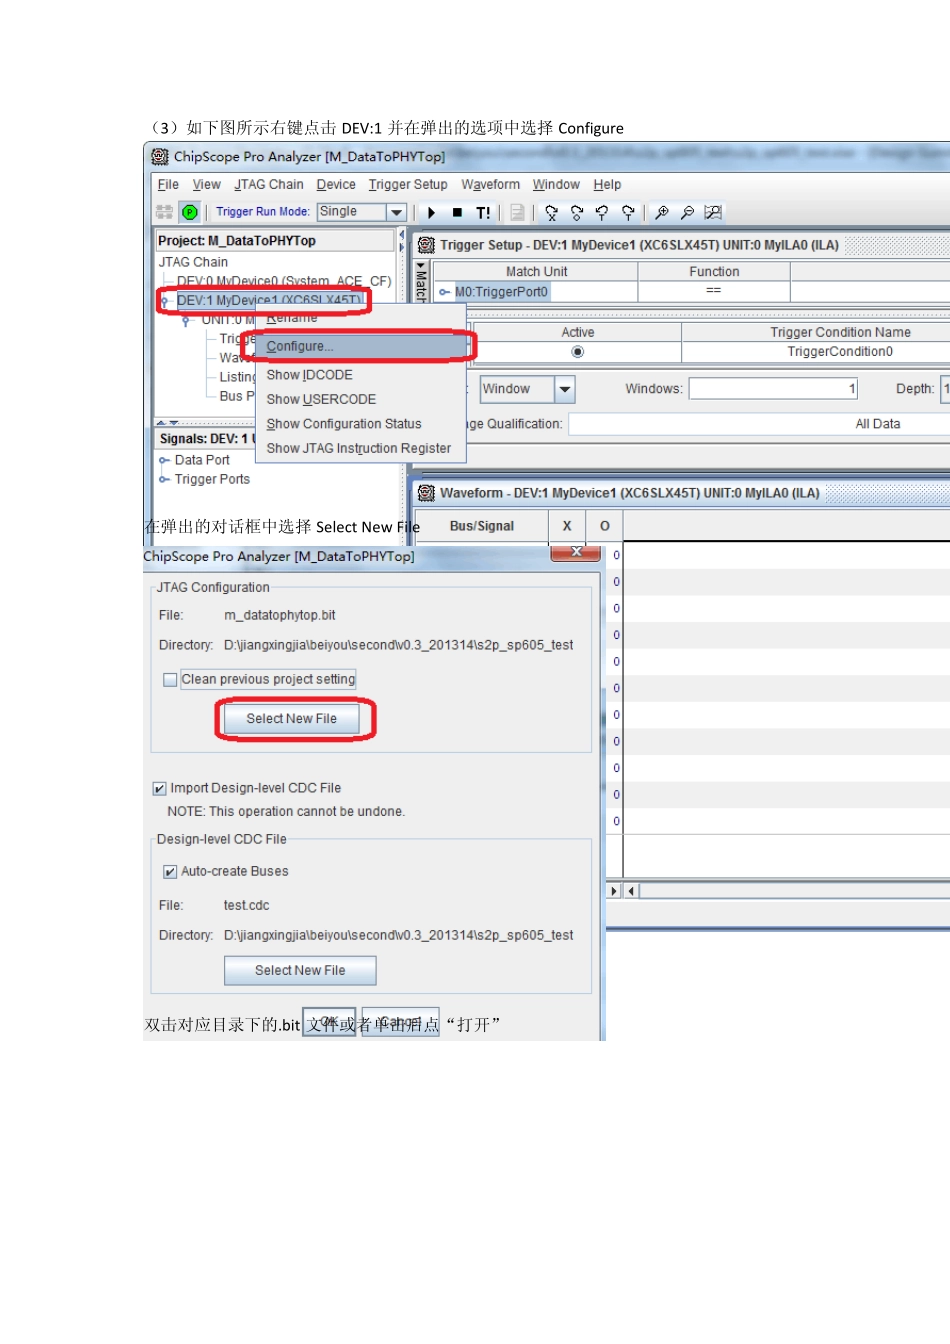Open the Trigger Setup menu
Screen dimensions: 950x1344
408,185
